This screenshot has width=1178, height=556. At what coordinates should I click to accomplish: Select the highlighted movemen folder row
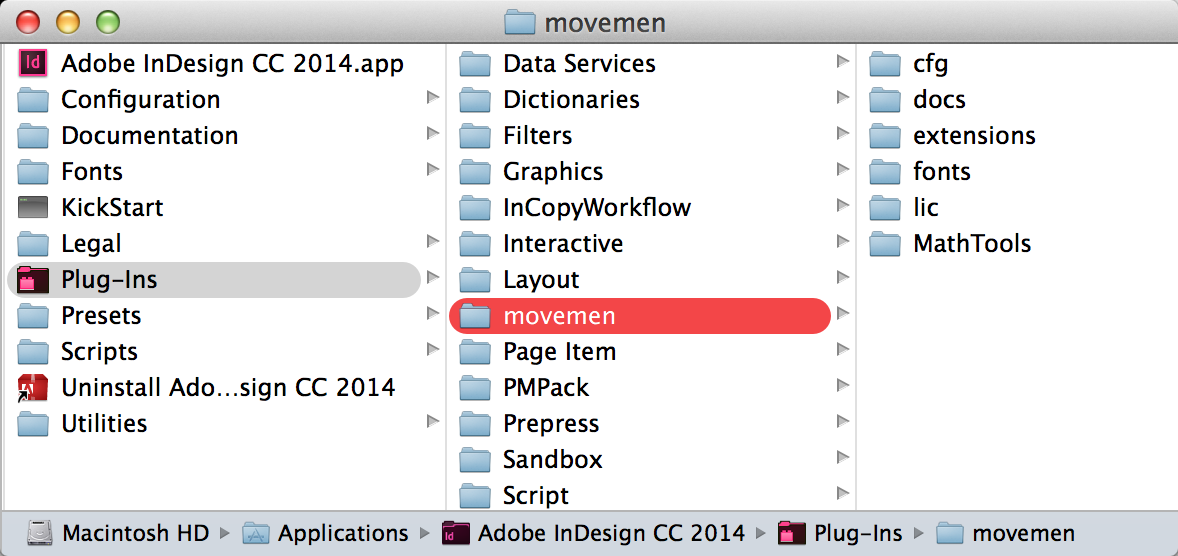click(639, 316)
